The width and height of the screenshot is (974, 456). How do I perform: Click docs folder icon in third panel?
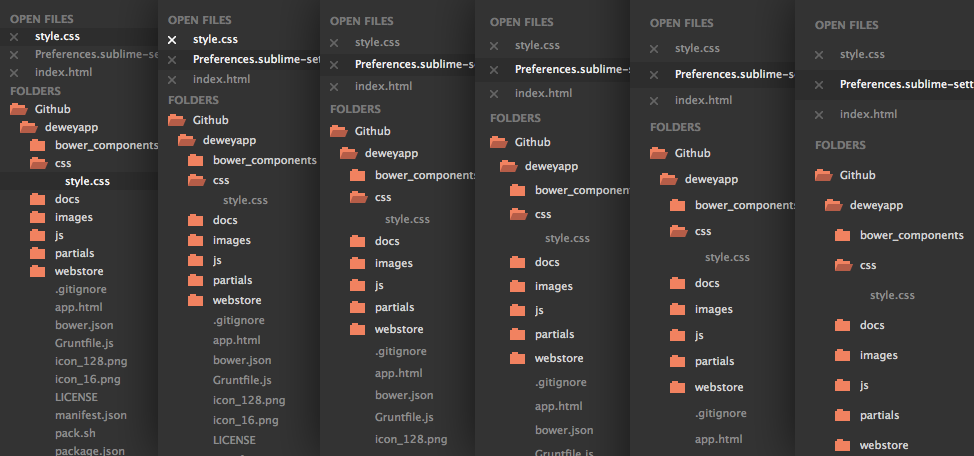(358, 242)
